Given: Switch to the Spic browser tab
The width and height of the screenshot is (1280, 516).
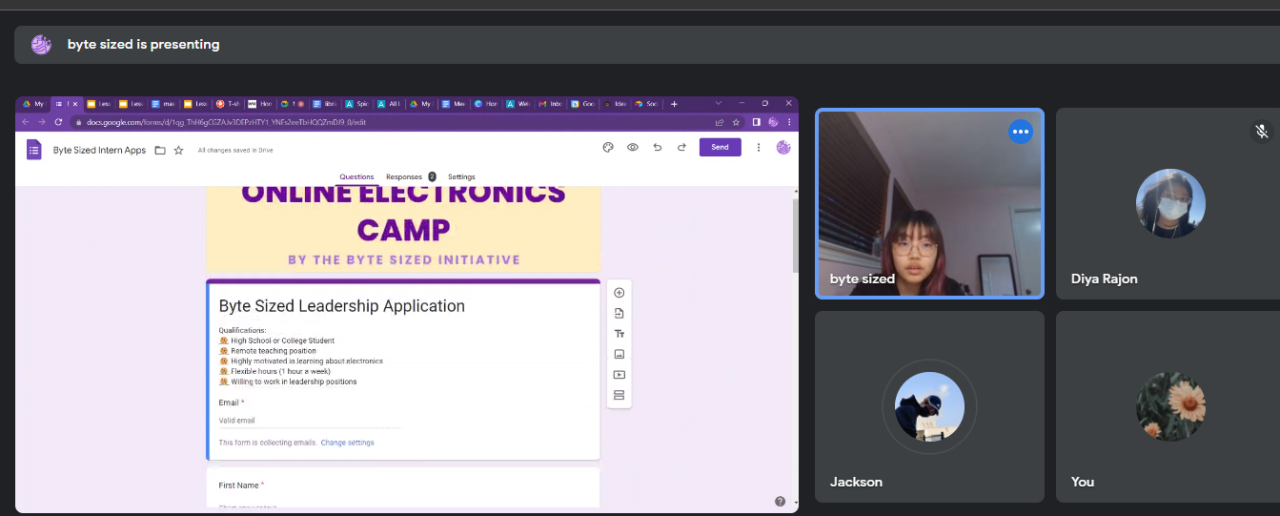Looking at the screenshot, I should pyautogui.click(x=357, y=104).
